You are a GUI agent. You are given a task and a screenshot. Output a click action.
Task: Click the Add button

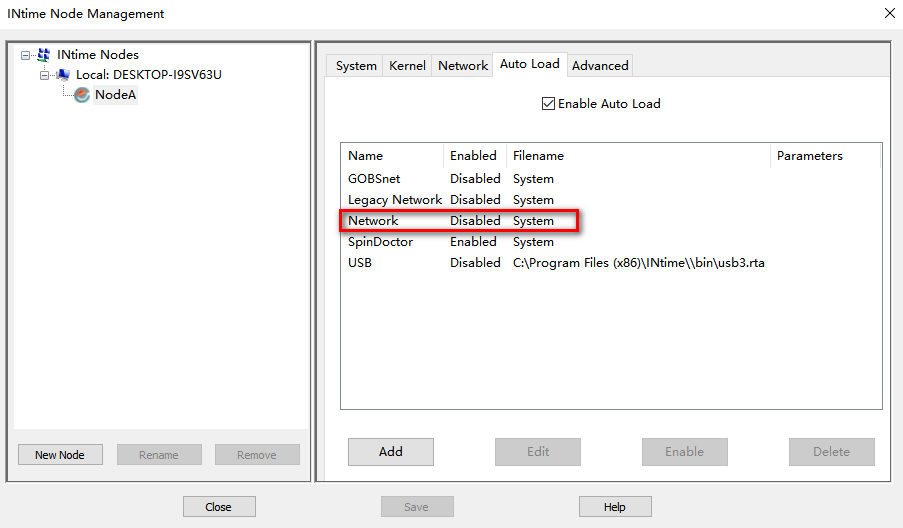[390, 452]
